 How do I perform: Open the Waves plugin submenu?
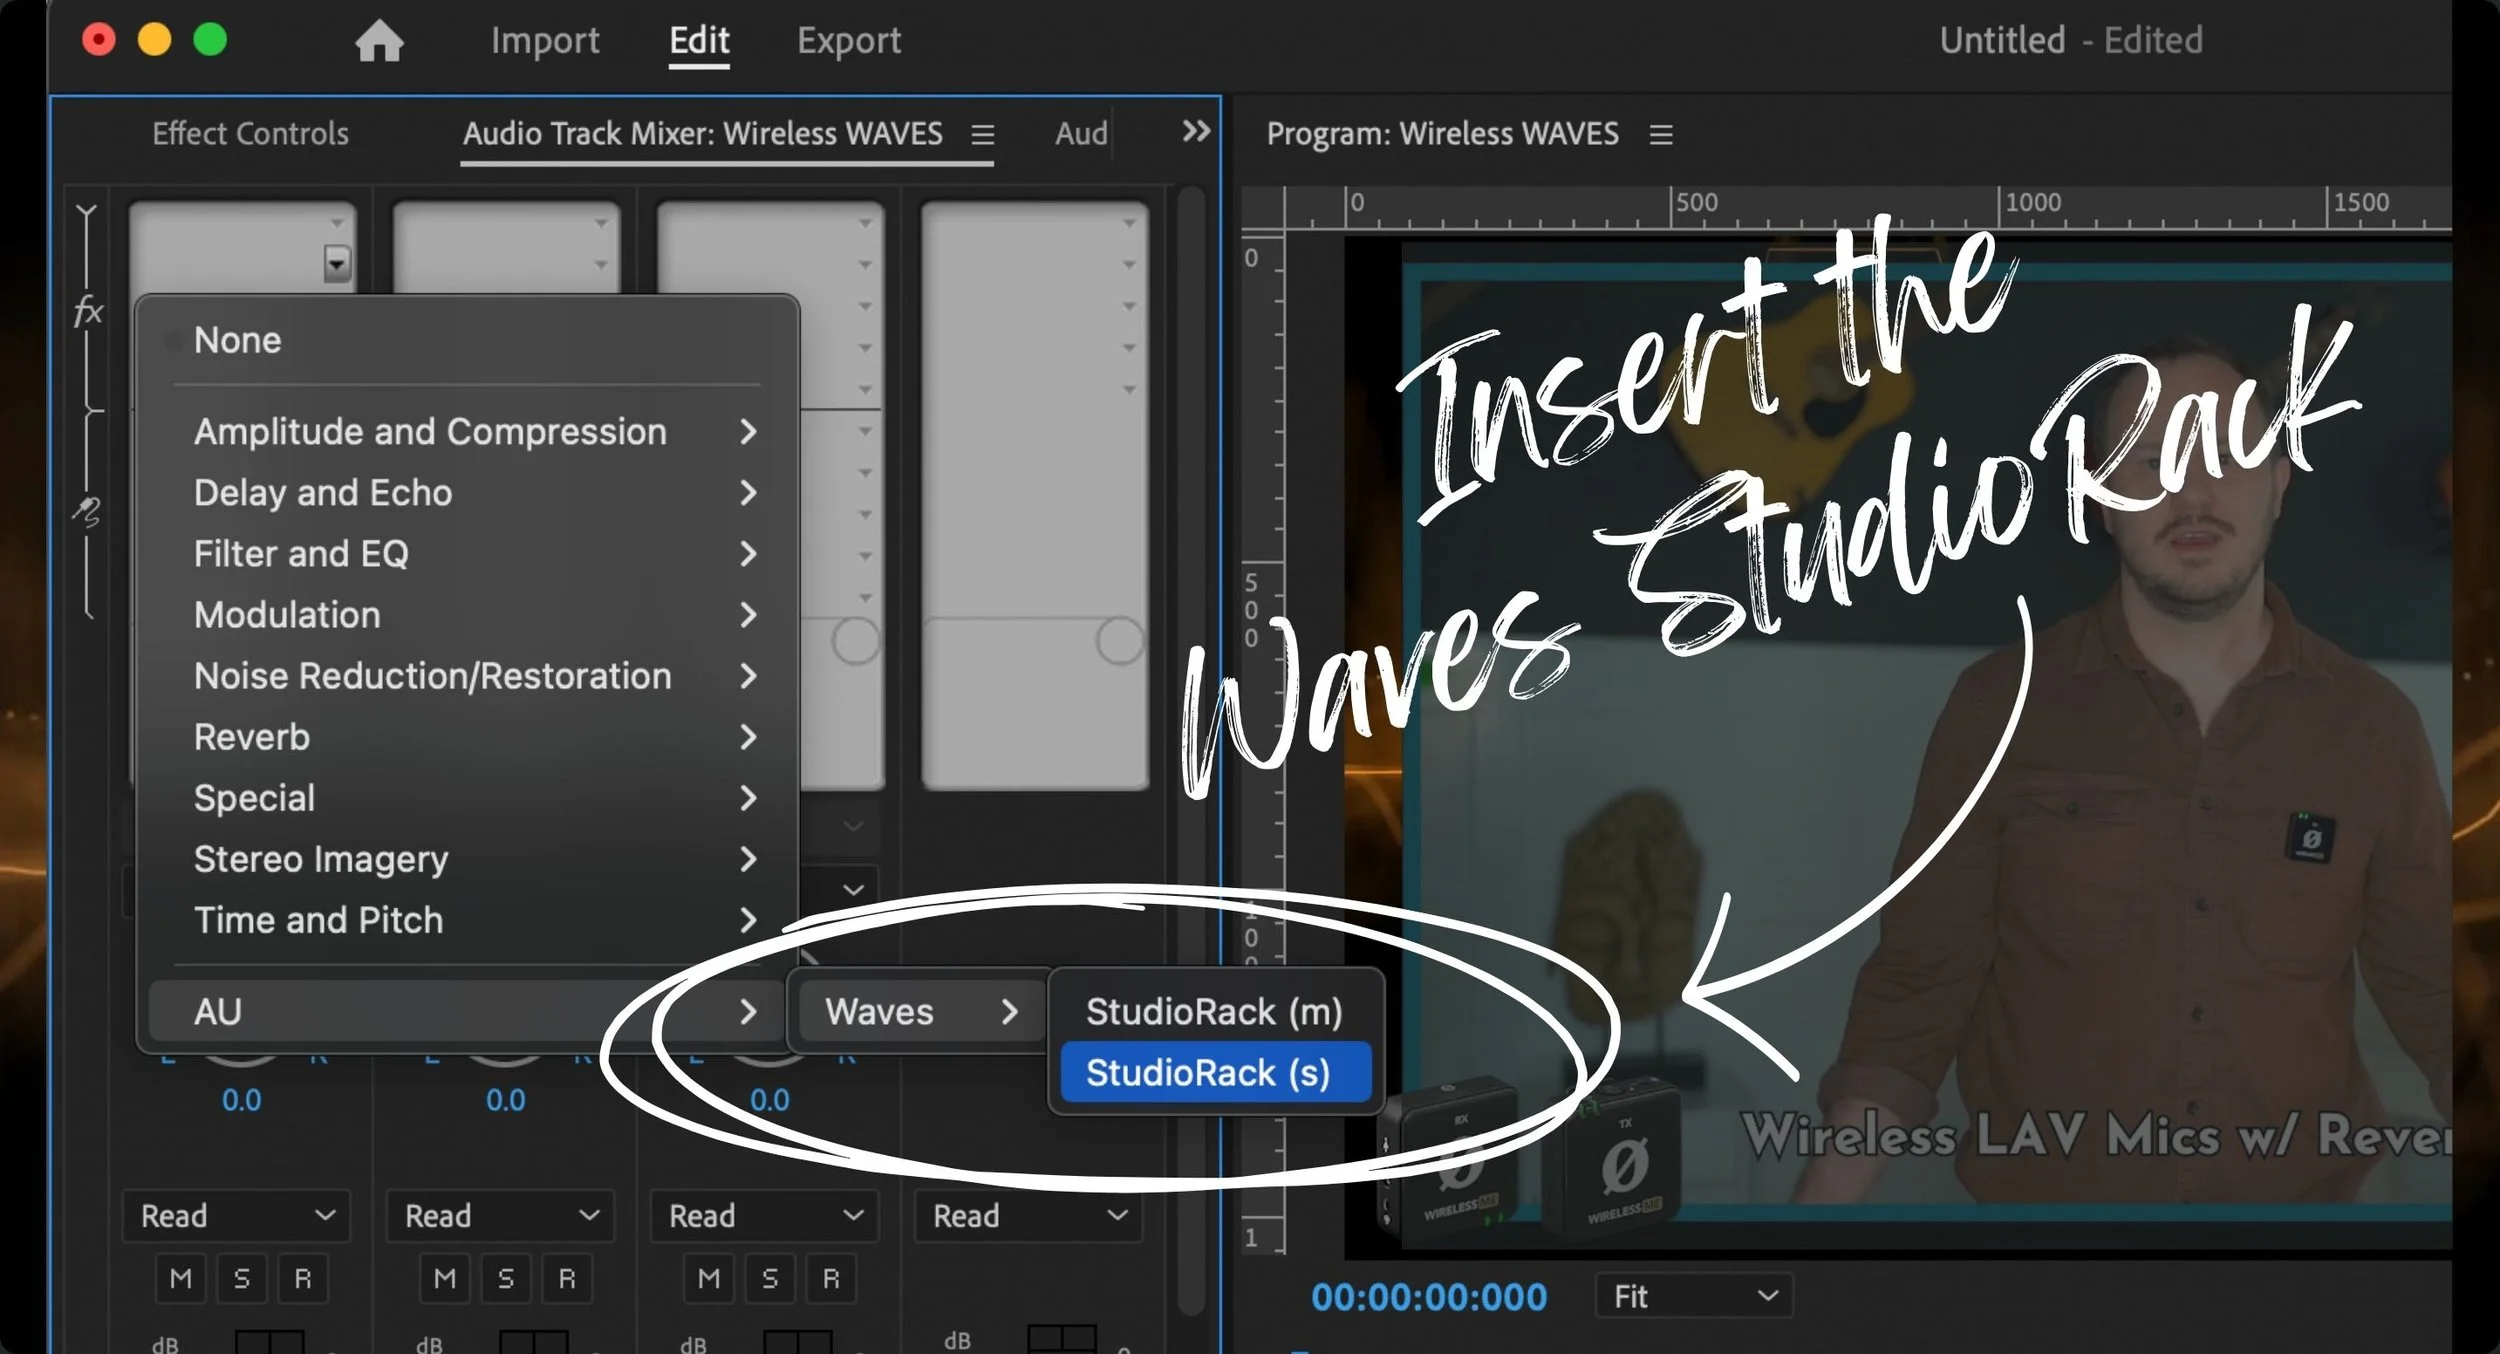920,1011
